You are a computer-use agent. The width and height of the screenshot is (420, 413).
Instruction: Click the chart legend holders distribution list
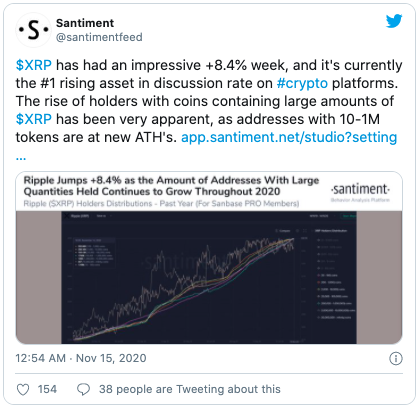point(335,278)
